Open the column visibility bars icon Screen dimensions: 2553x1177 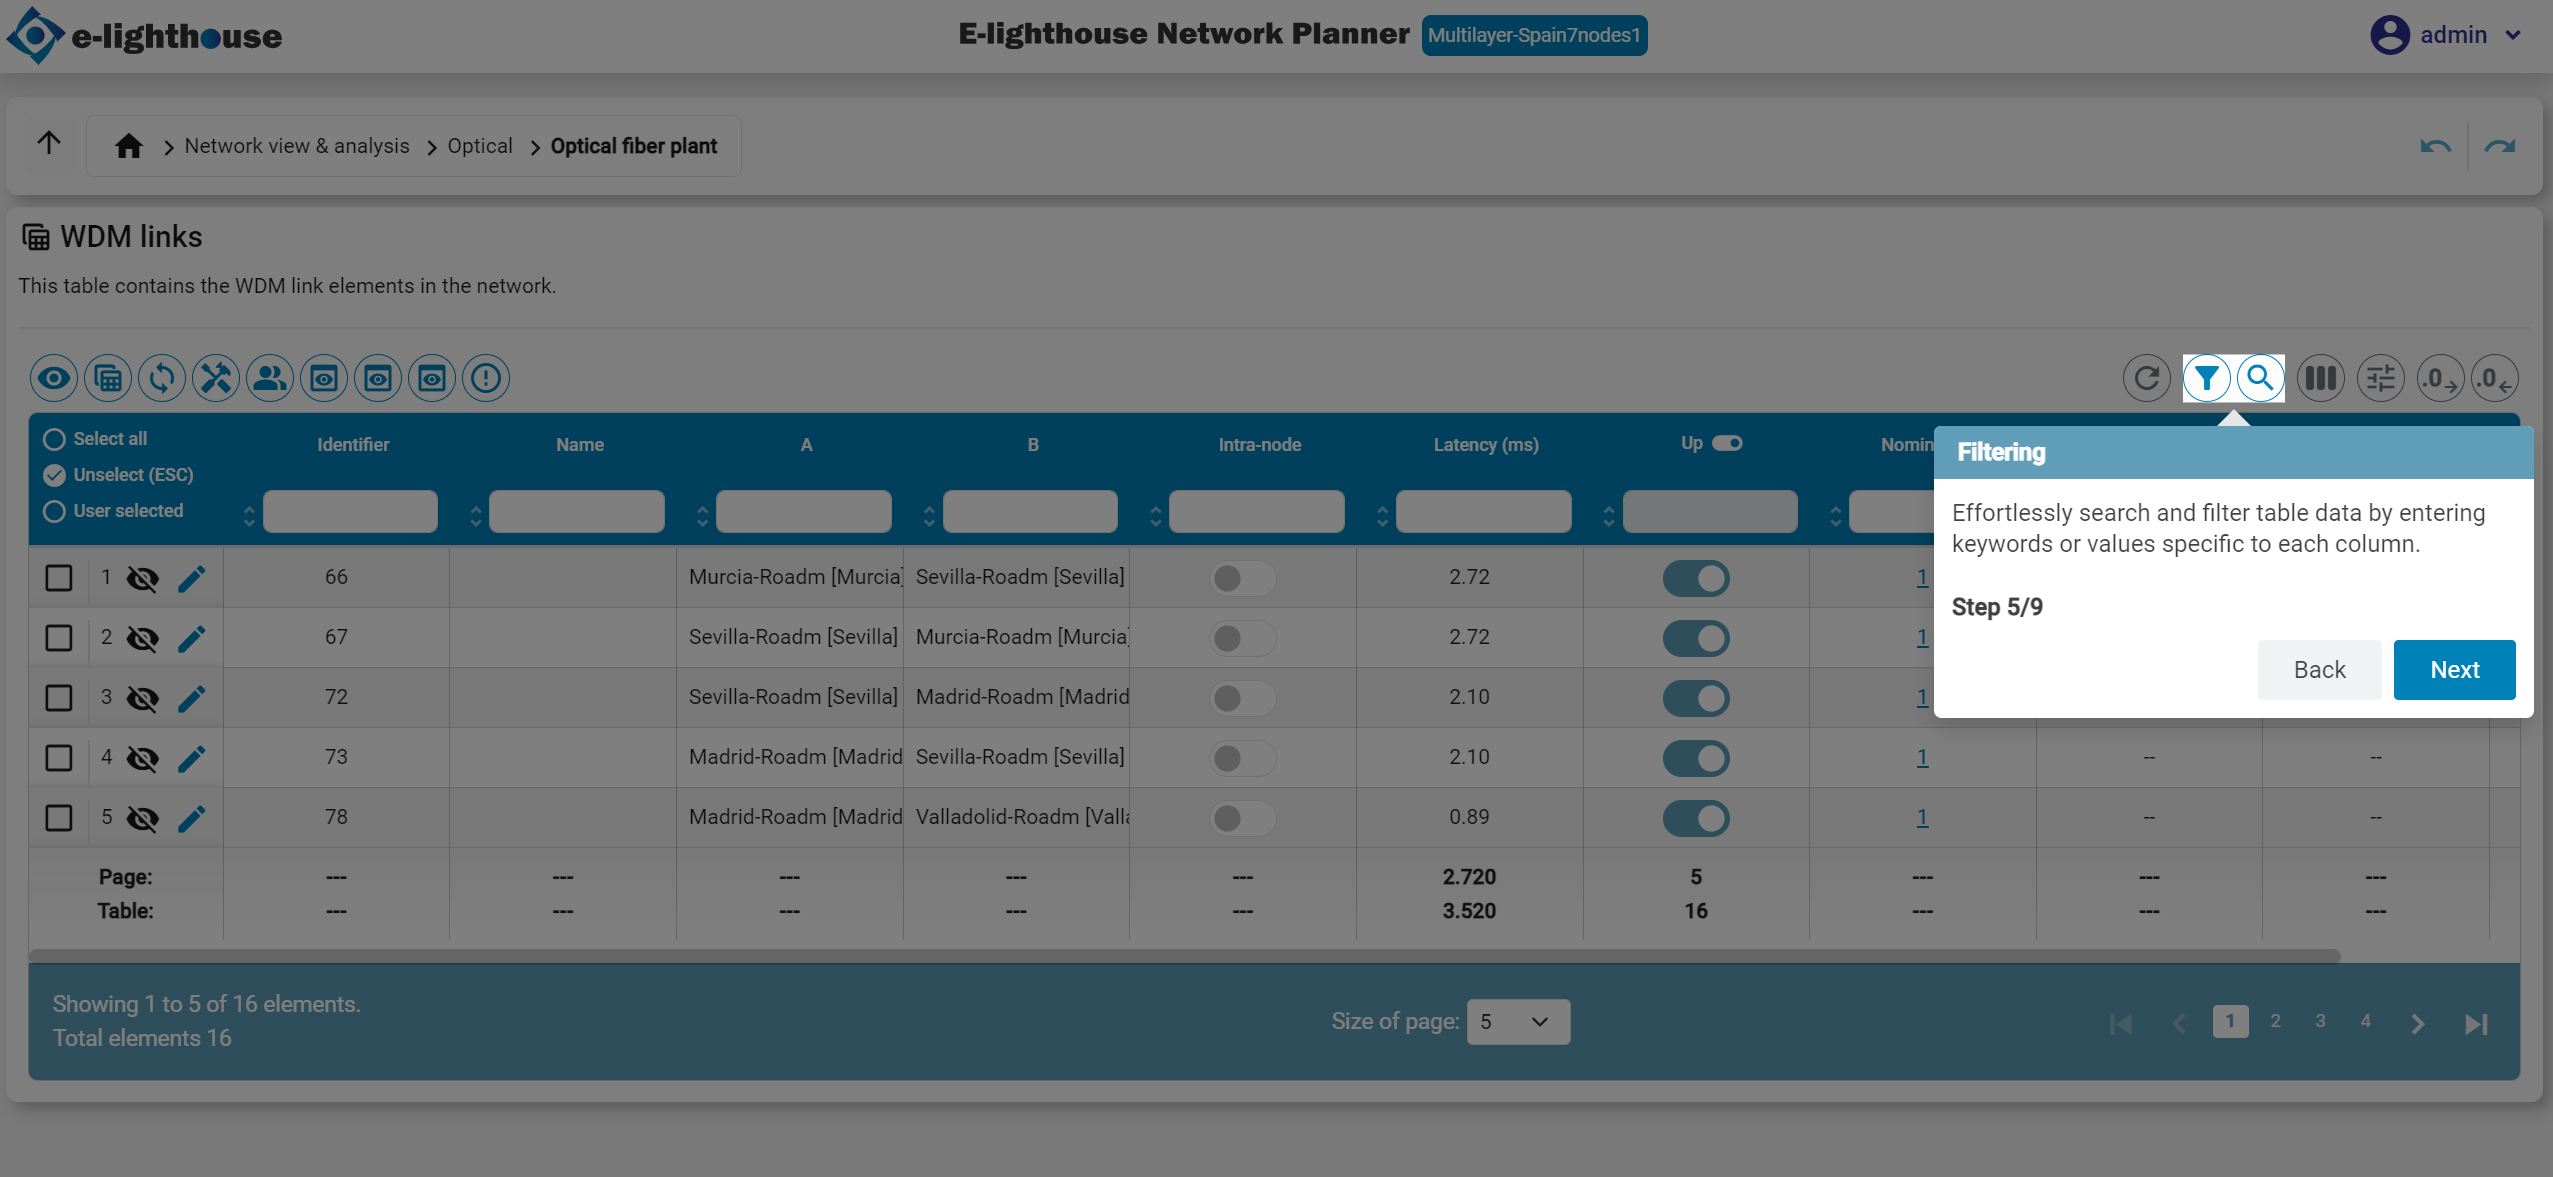pos(2320,378)
